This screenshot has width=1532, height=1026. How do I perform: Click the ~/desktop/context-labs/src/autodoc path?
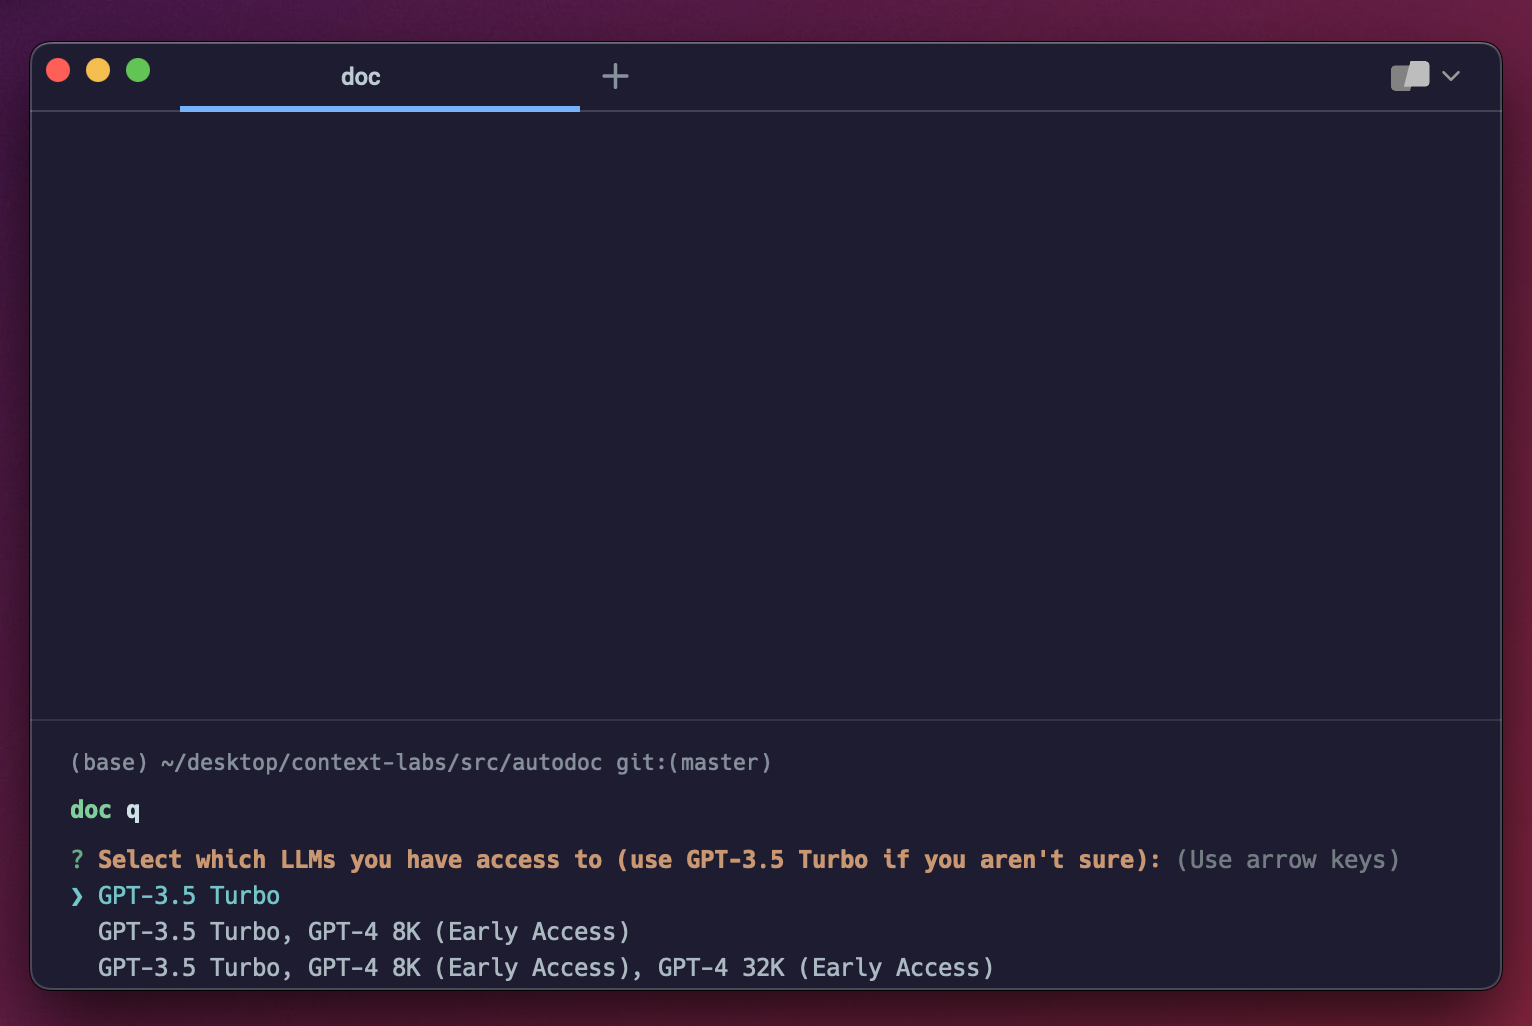click(381, 763)
